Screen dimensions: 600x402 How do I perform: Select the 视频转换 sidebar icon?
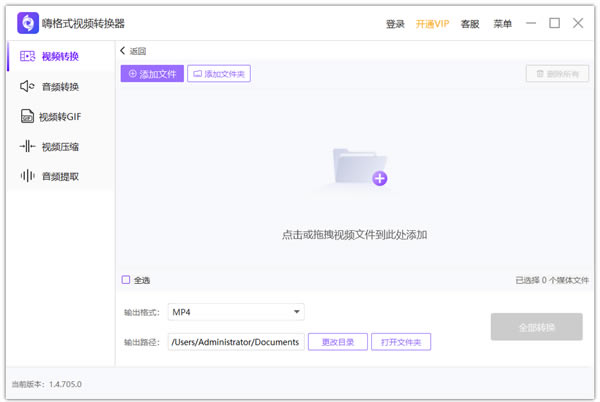pos(27,56)
